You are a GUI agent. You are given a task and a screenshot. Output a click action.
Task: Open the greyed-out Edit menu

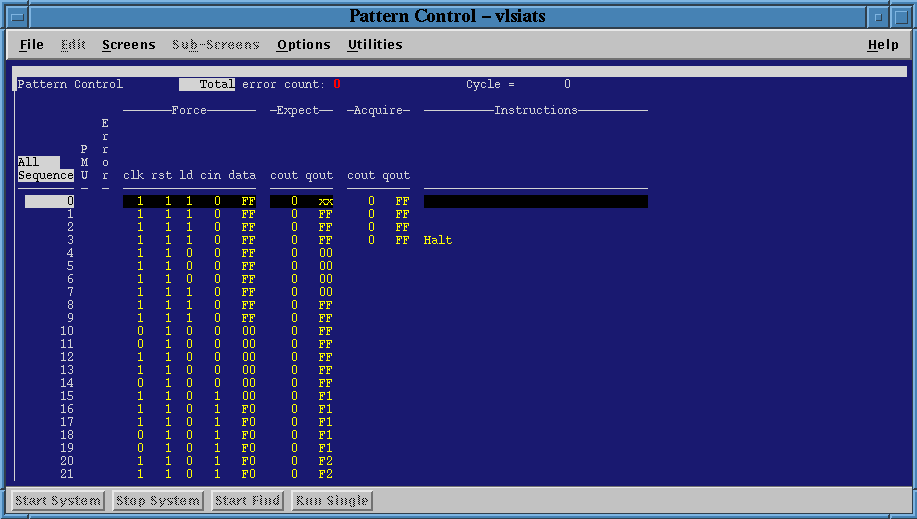[x=73, y=45]
